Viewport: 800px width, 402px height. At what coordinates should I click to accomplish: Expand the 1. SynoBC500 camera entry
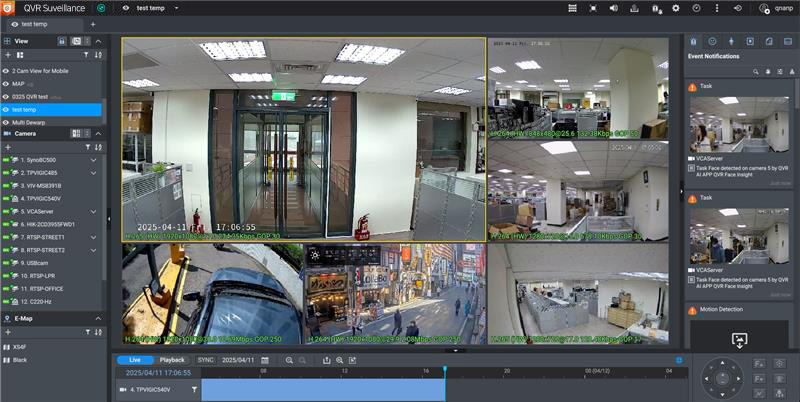93,160
